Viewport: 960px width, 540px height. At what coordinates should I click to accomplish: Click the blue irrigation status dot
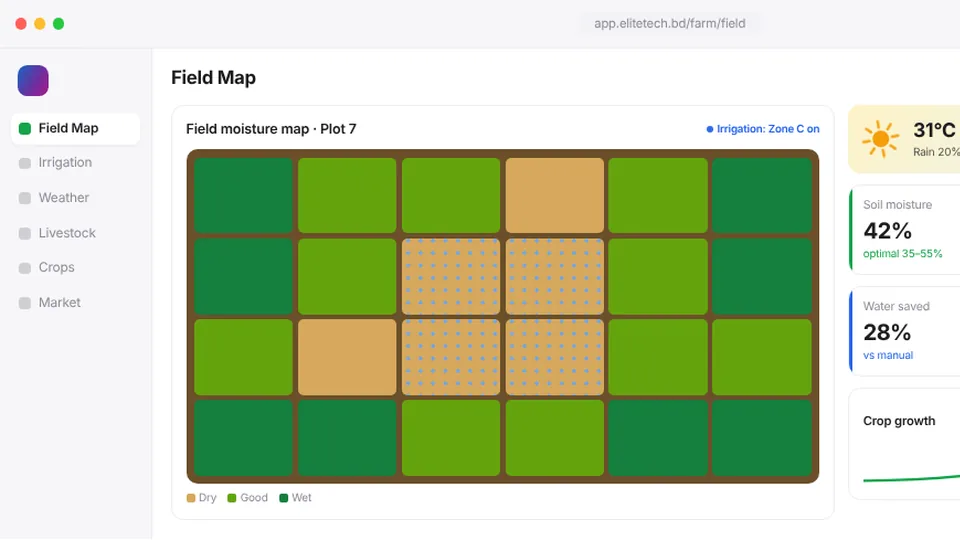(710, 129)
